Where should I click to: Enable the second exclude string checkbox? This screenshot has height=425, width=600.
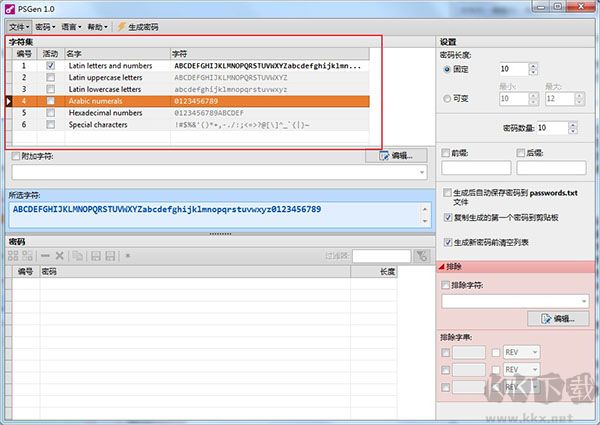pyautogui.click(x=445, y=370)
